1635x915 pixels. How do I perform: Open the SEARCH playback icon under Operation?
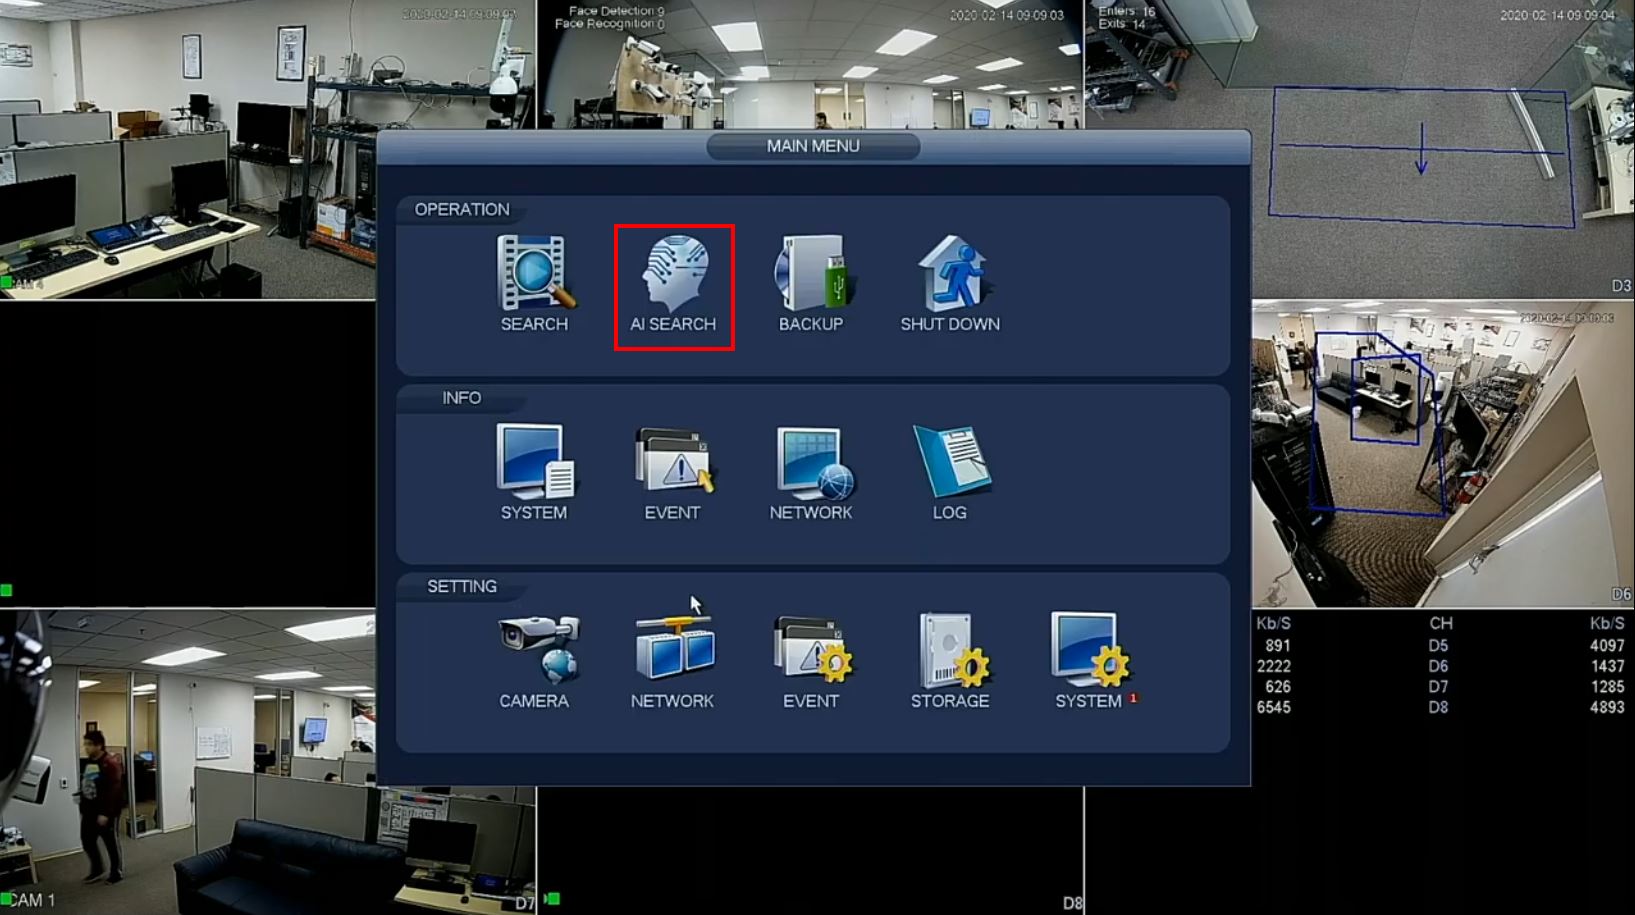[x=534, y=284]
